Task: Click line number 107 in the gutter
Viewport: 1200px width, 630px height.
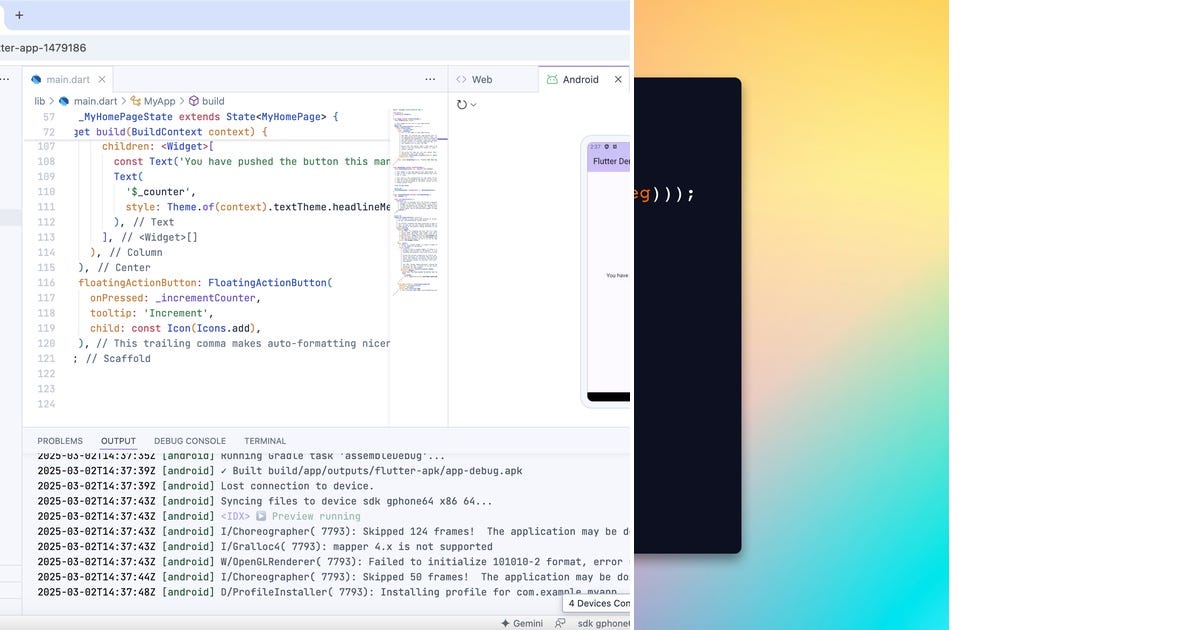Action: point(46,146)
